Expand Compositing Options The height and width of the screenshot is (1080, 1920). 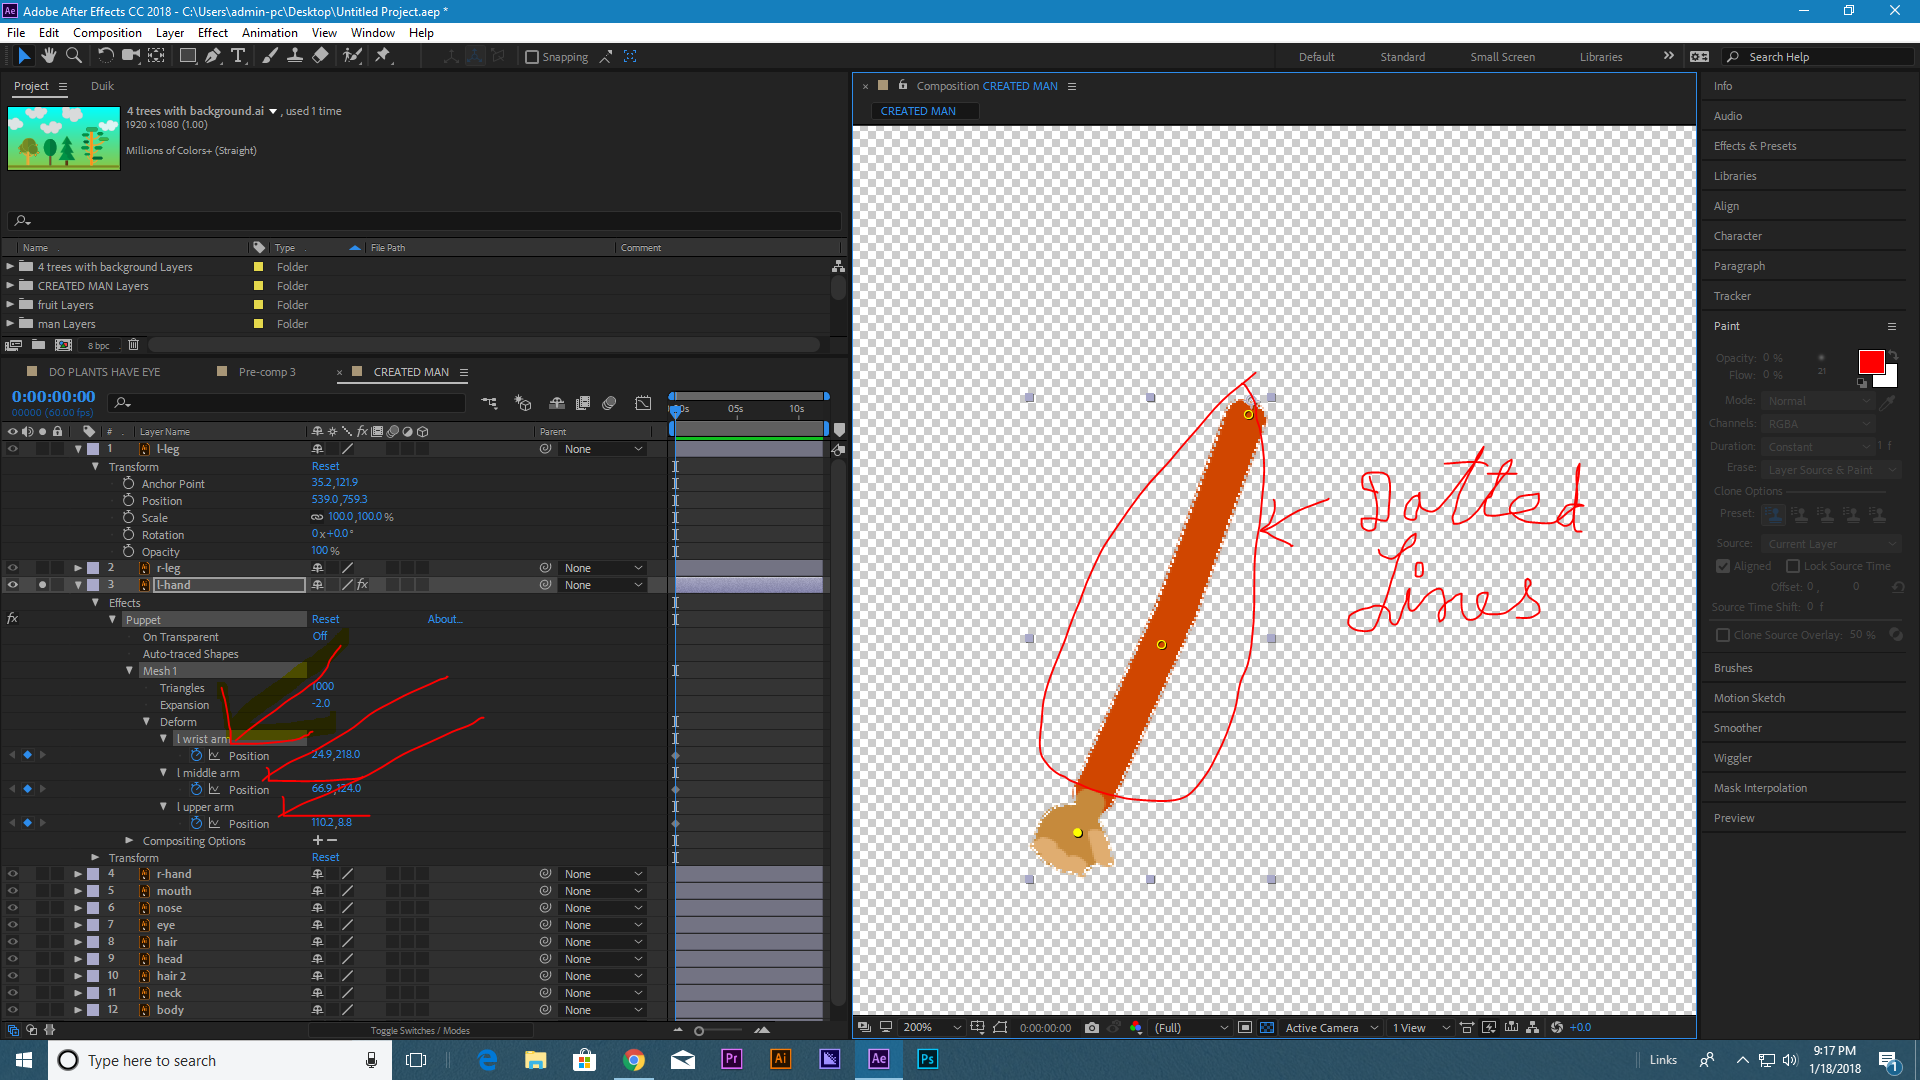(130, 841)
